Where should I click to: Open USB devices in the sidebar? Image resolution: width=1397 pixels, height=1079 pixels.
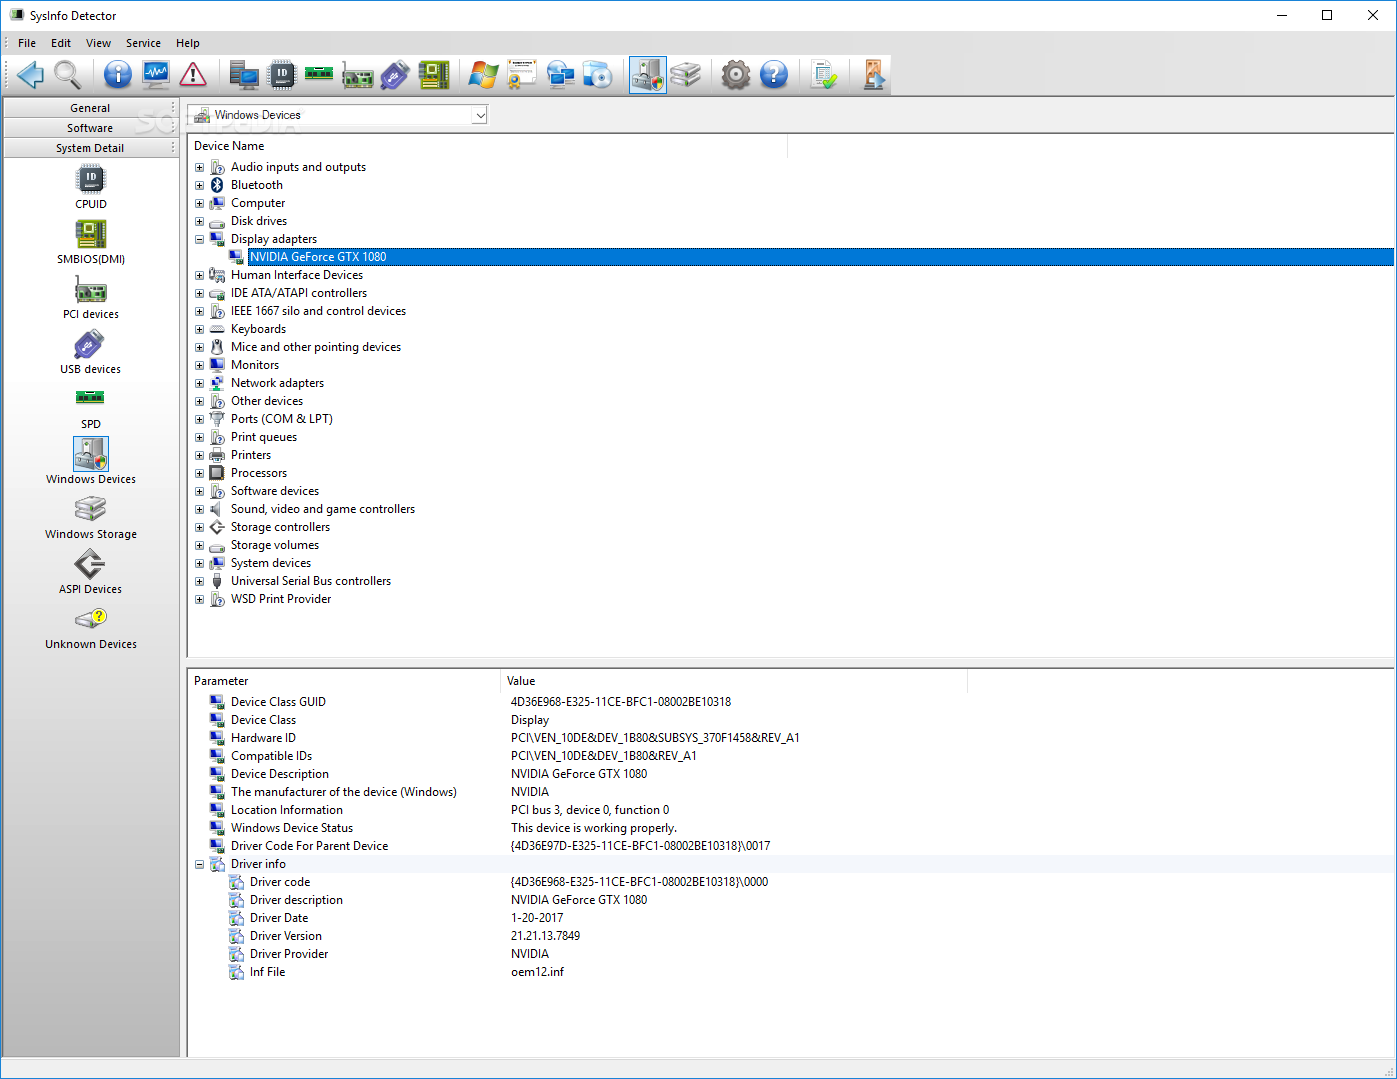[x=91, y=352]
